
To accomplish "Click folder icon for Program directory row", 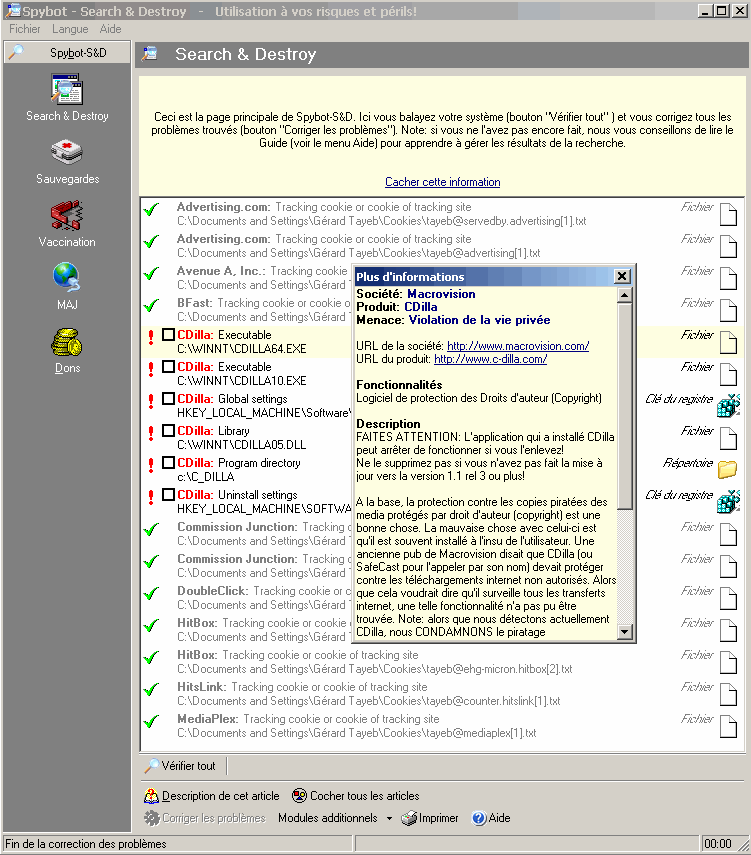I will click(728, 469).
